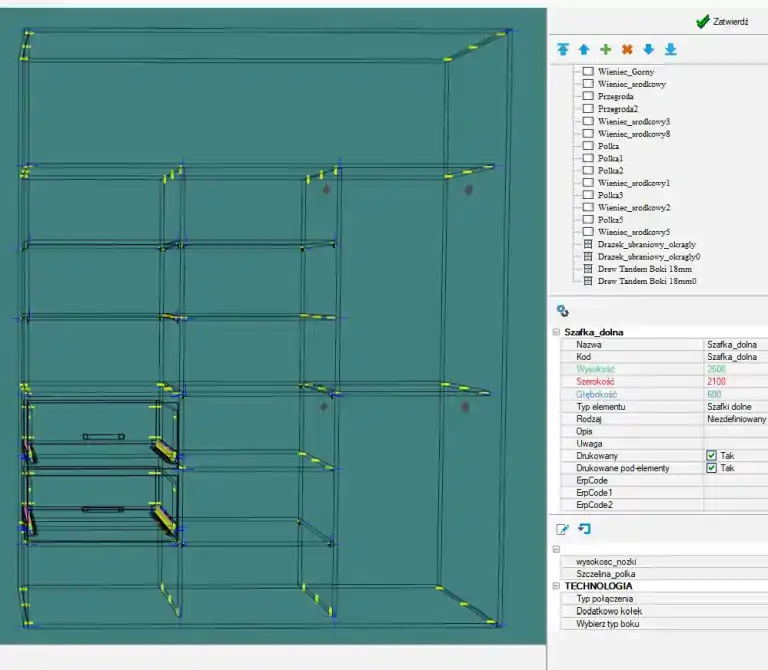This screenshot has height=670, width=768.
Task: Click the gears settings icon above properties
Action: point(563,311)
